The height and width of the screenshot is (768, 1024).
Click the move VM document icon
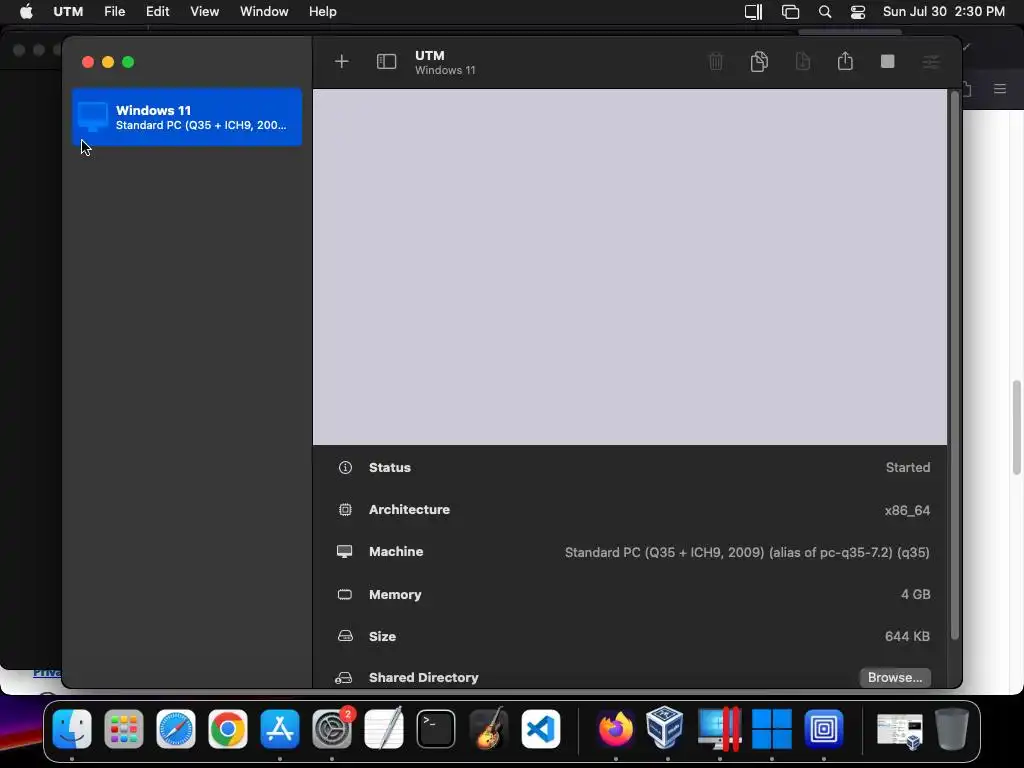pyautogui.click(x=803, y=61)
